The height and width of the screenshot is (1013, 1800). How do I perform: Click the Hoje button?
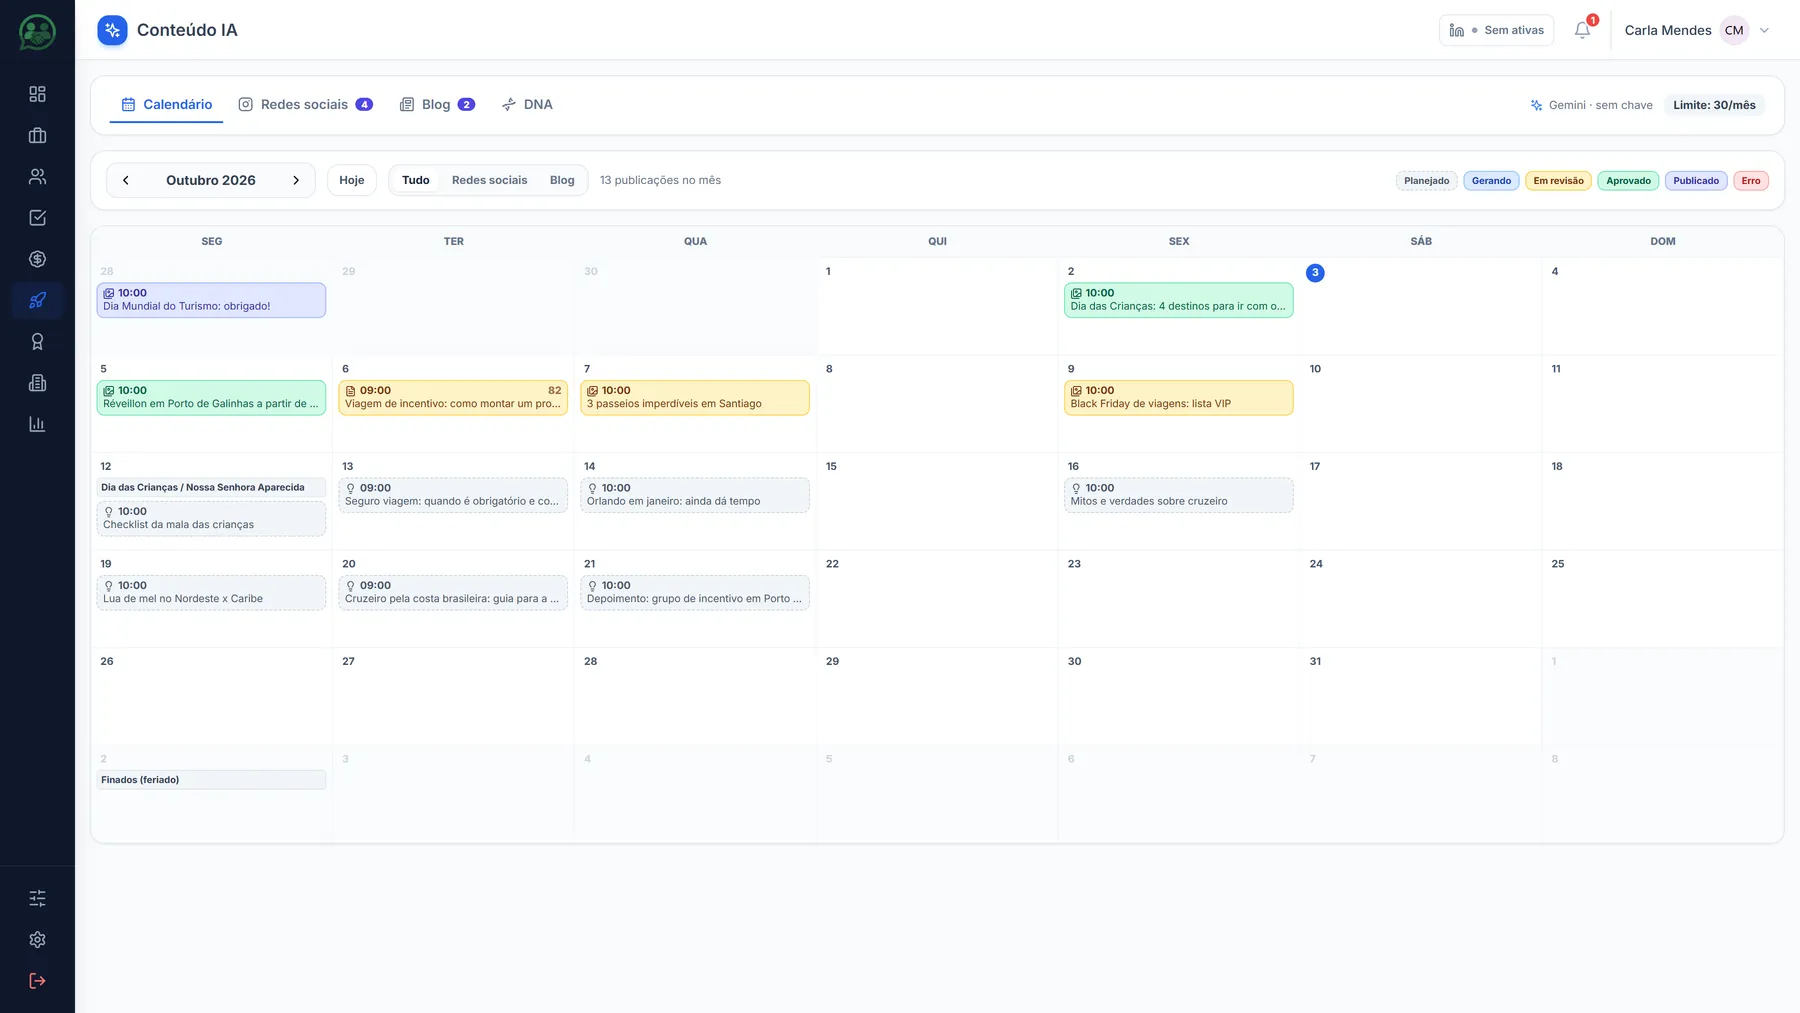tap(351, 180)
